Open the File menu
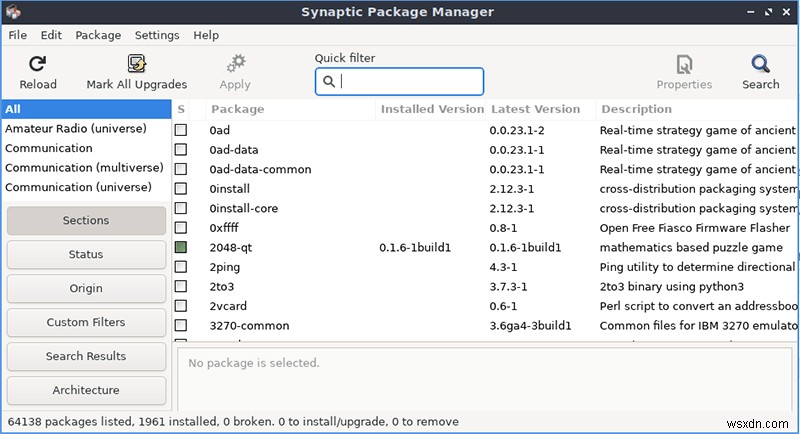 click(17, 35)
